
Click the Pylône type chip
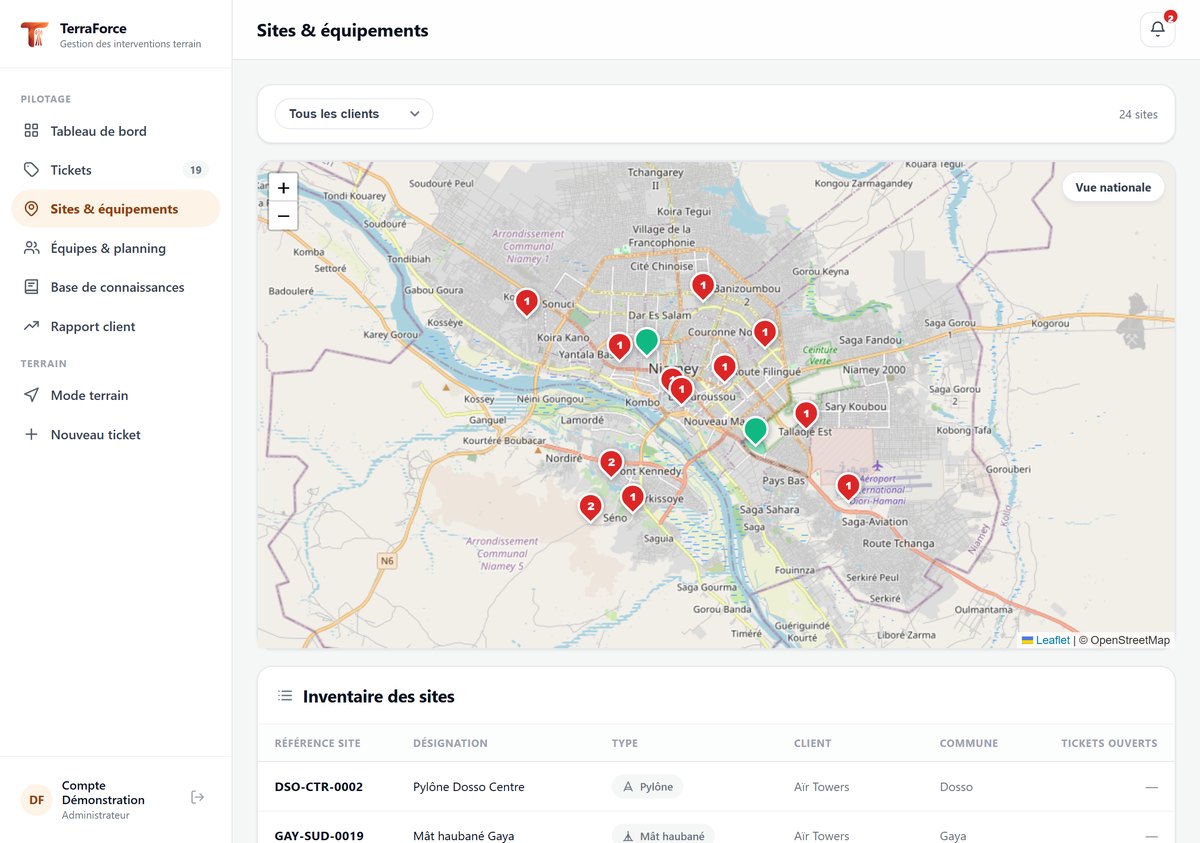648,787
